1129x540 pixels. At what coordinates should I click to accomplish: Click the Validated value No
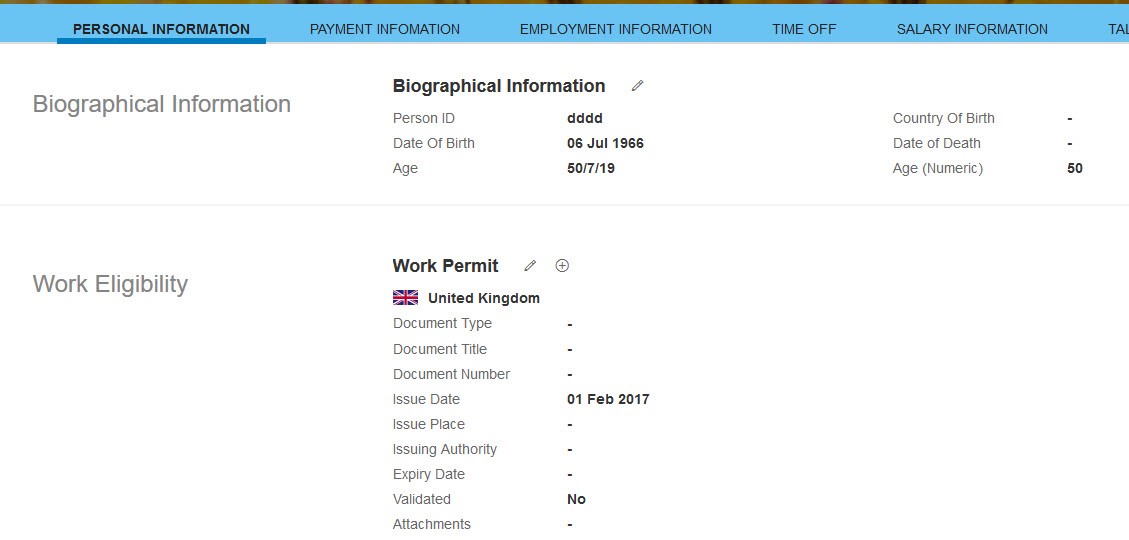point(577,499)
